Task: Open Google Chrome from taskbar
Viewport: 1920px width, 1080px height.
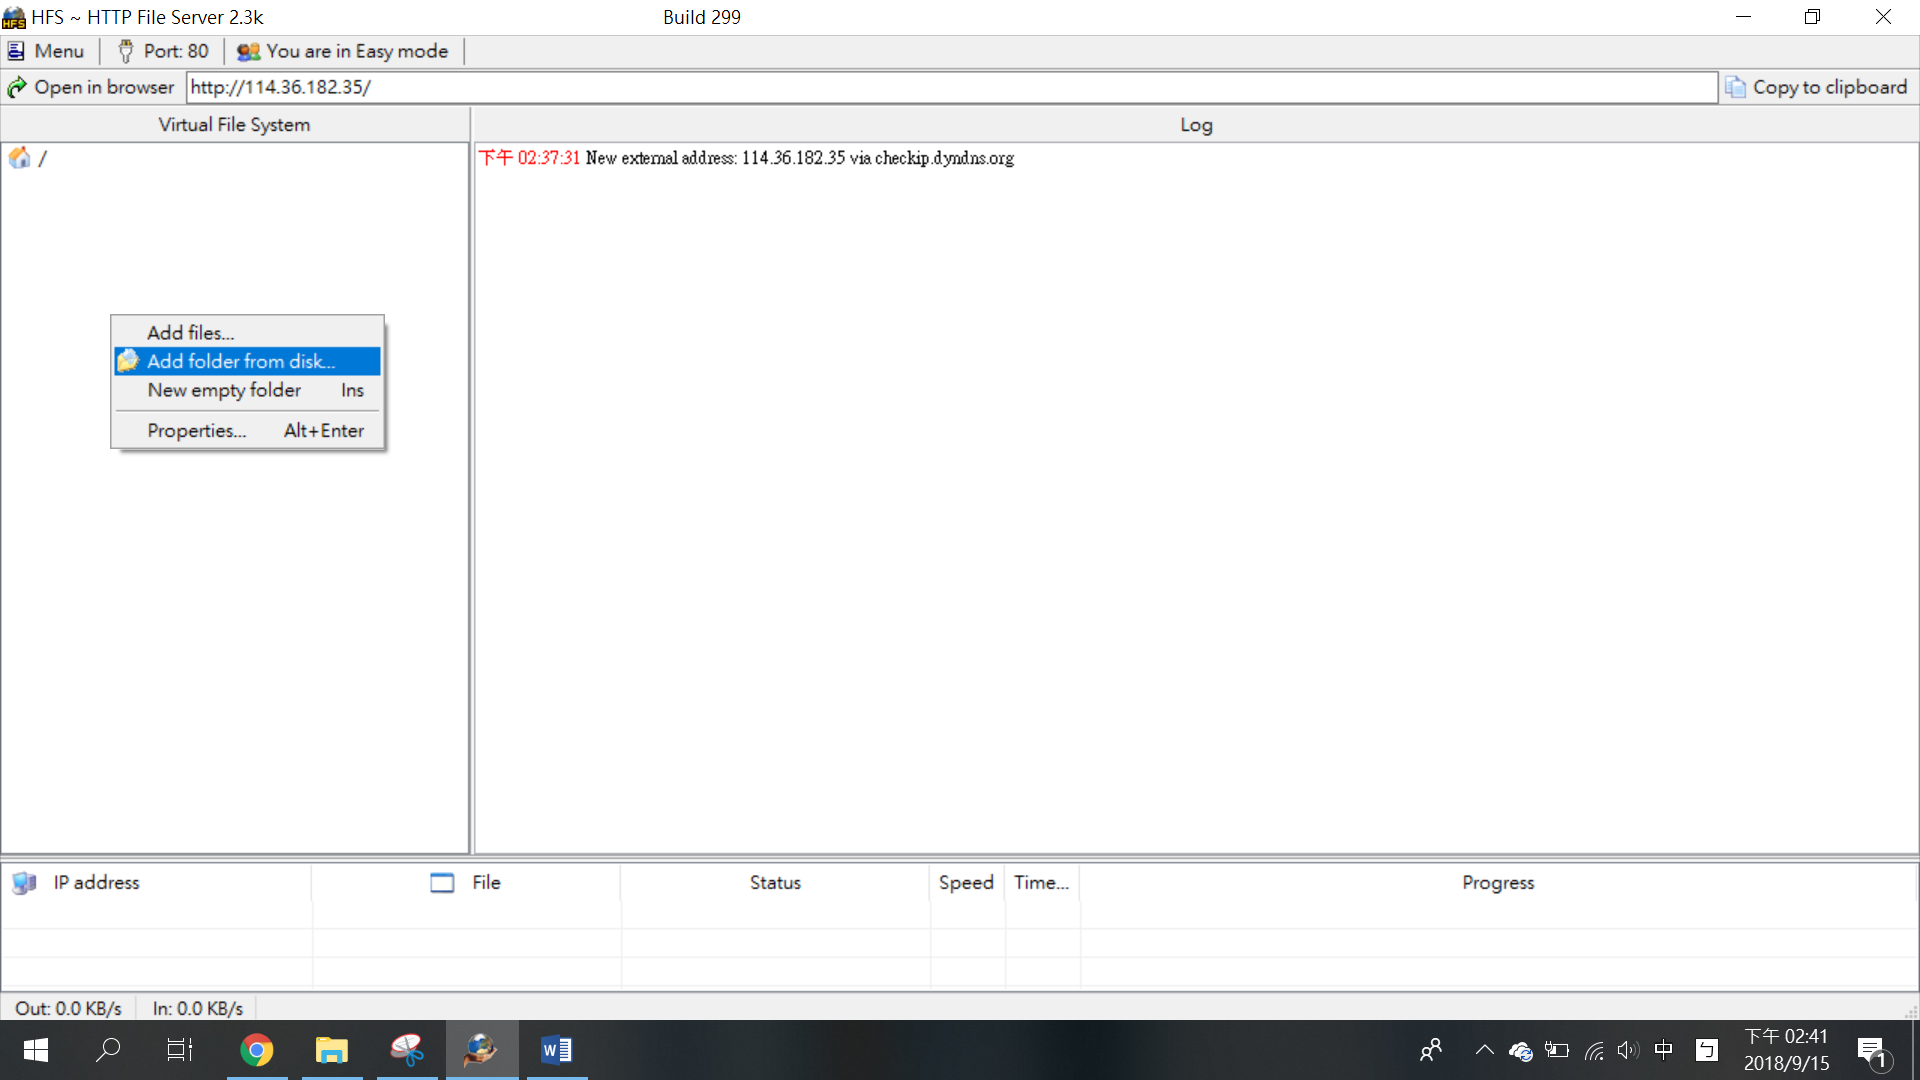Action: click(x=257, y=1050)
